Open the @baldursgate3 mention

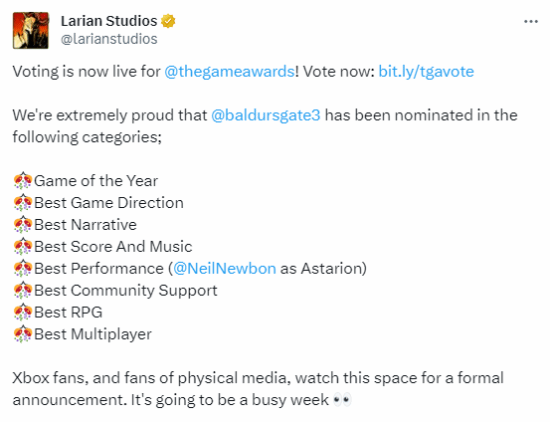click(x=266, y=115)
